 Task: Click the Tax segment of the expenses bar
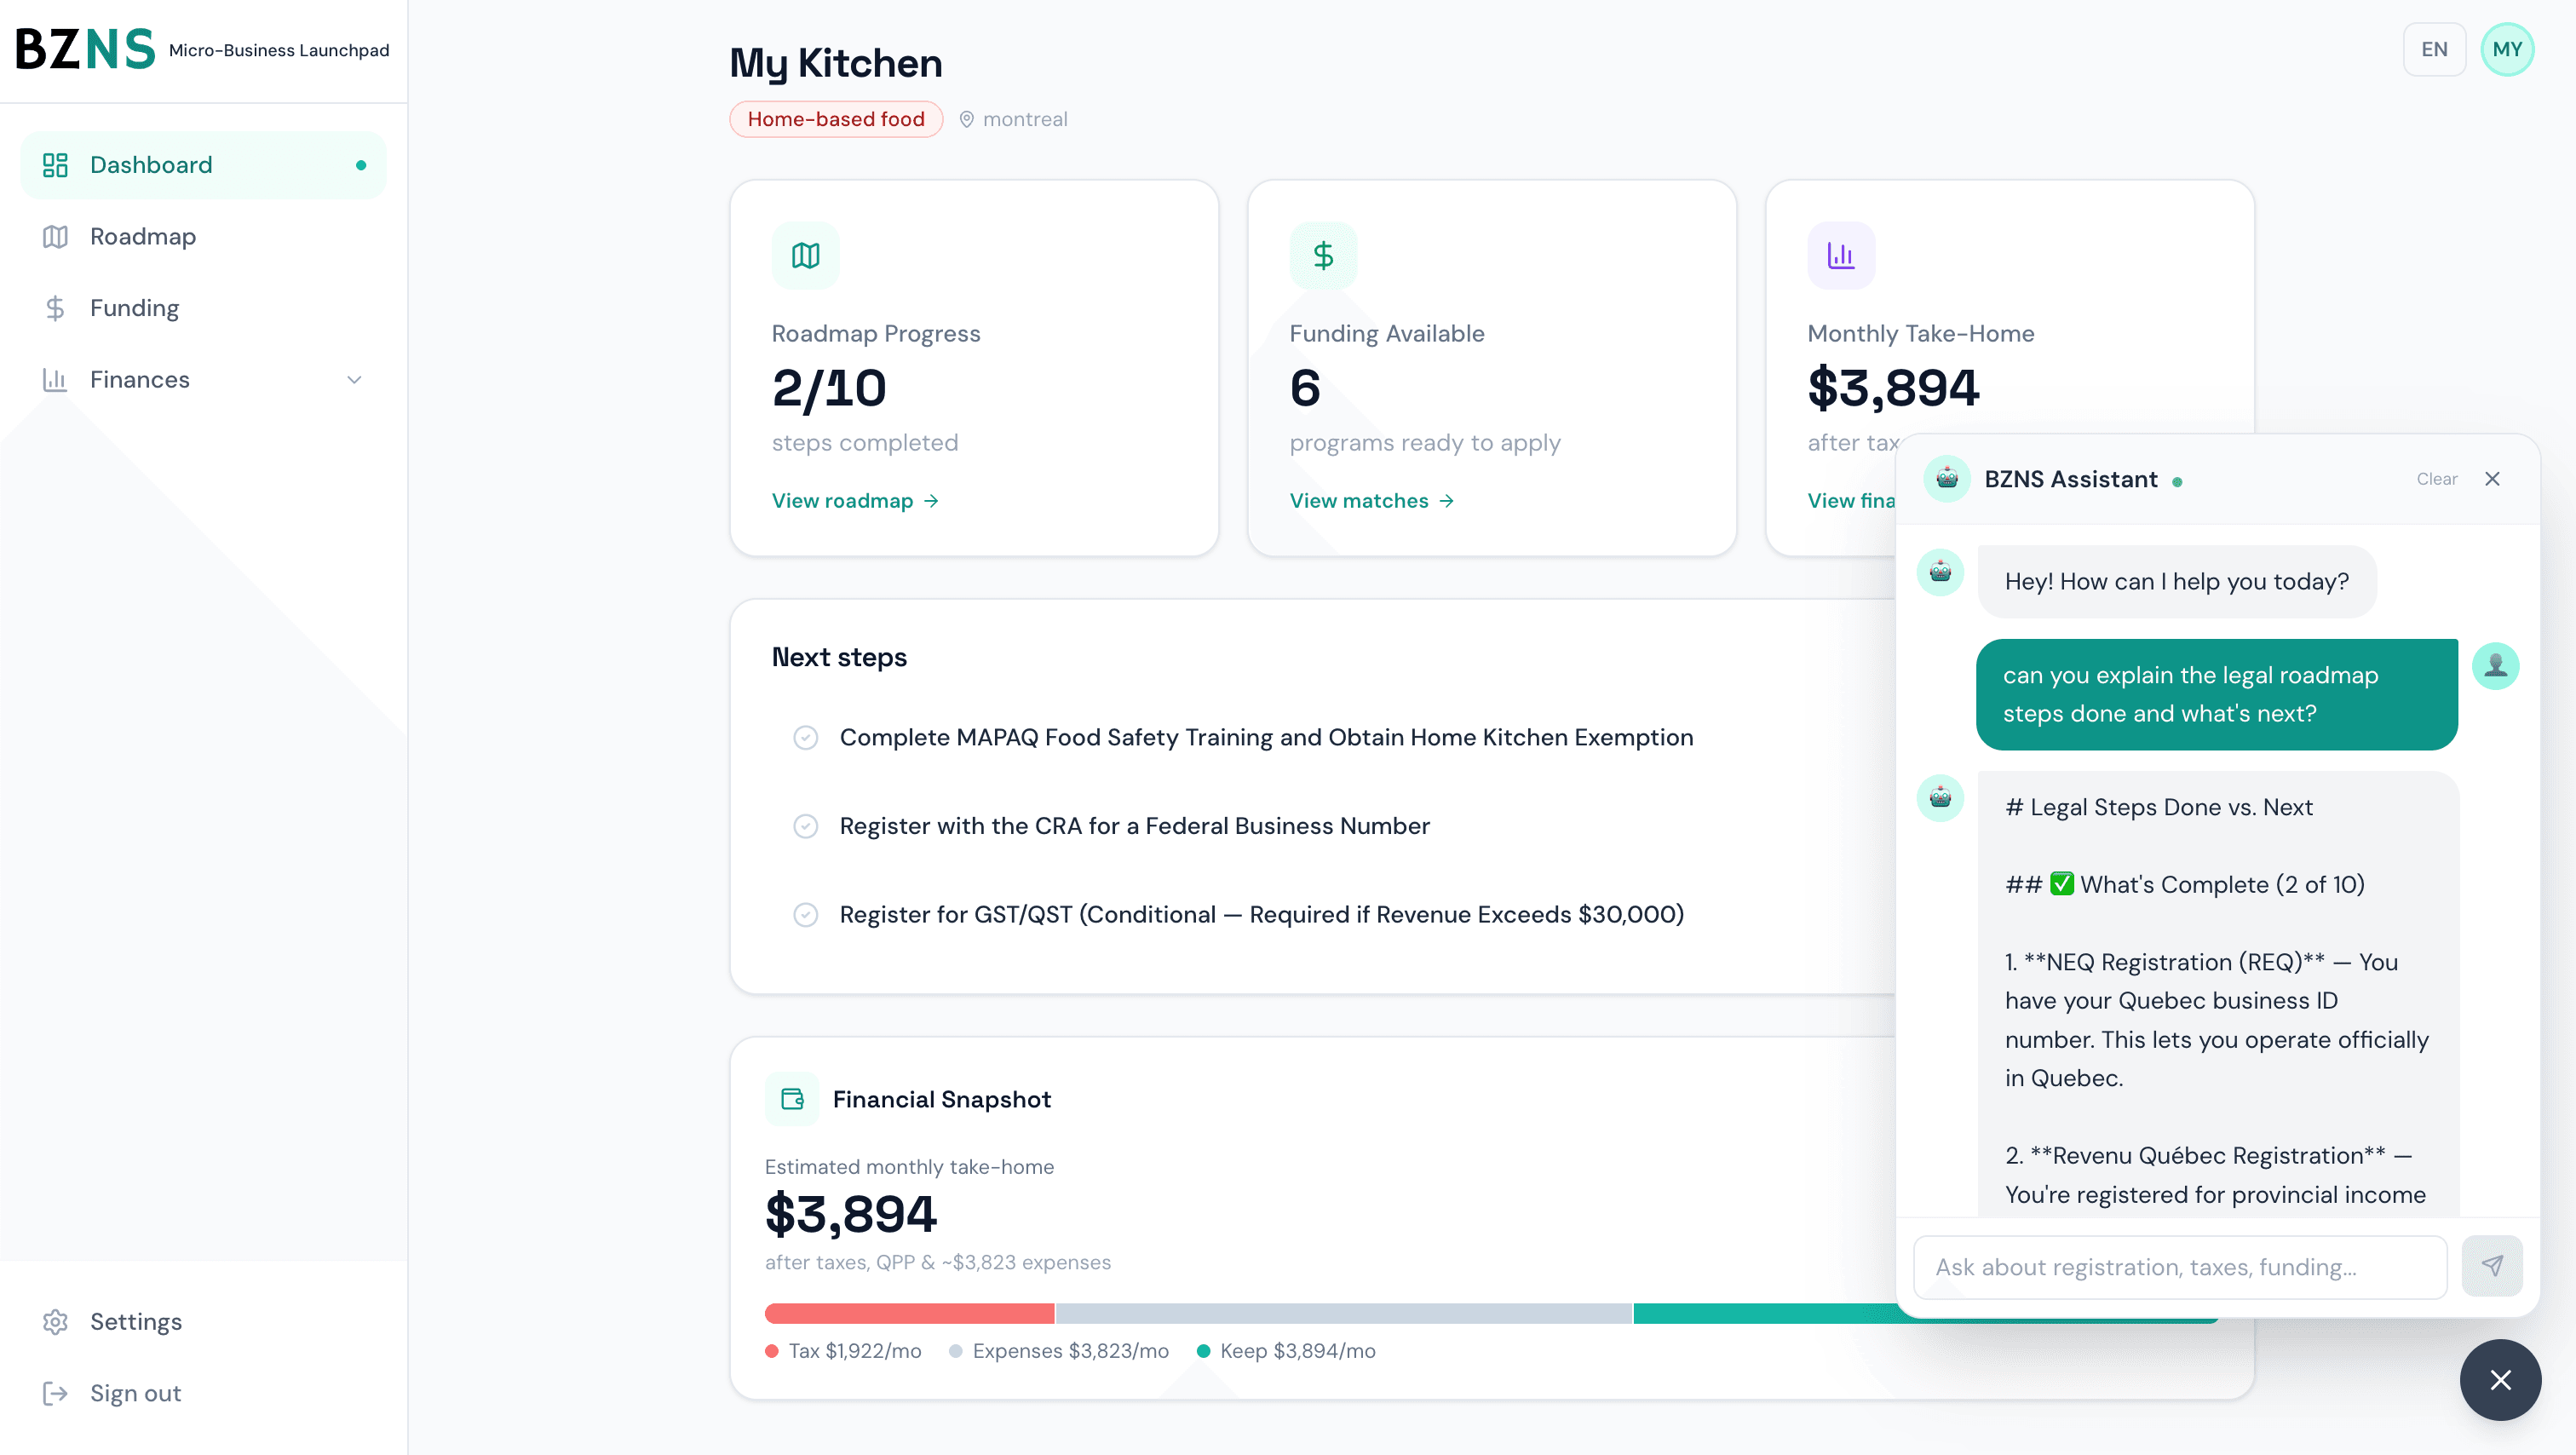907,1313
